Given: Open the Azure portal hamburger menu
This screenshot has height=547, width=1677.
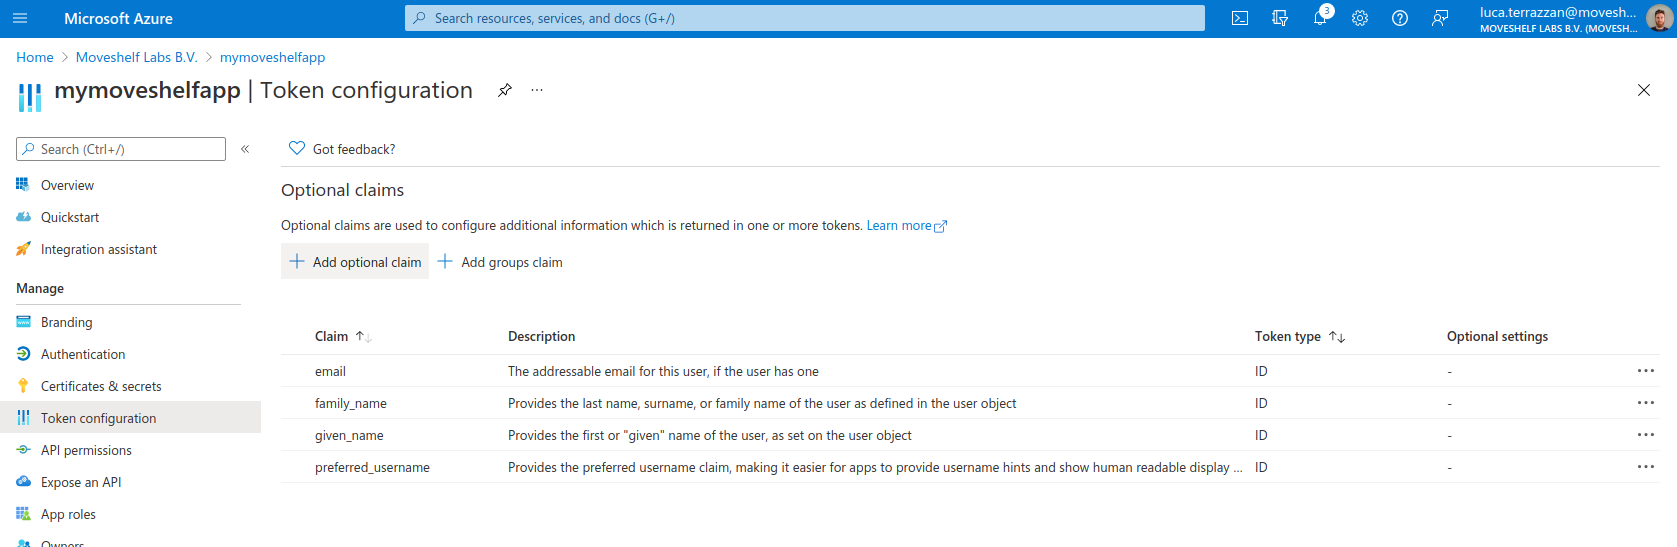Looking at the screenshot, I should click(20, 18).
